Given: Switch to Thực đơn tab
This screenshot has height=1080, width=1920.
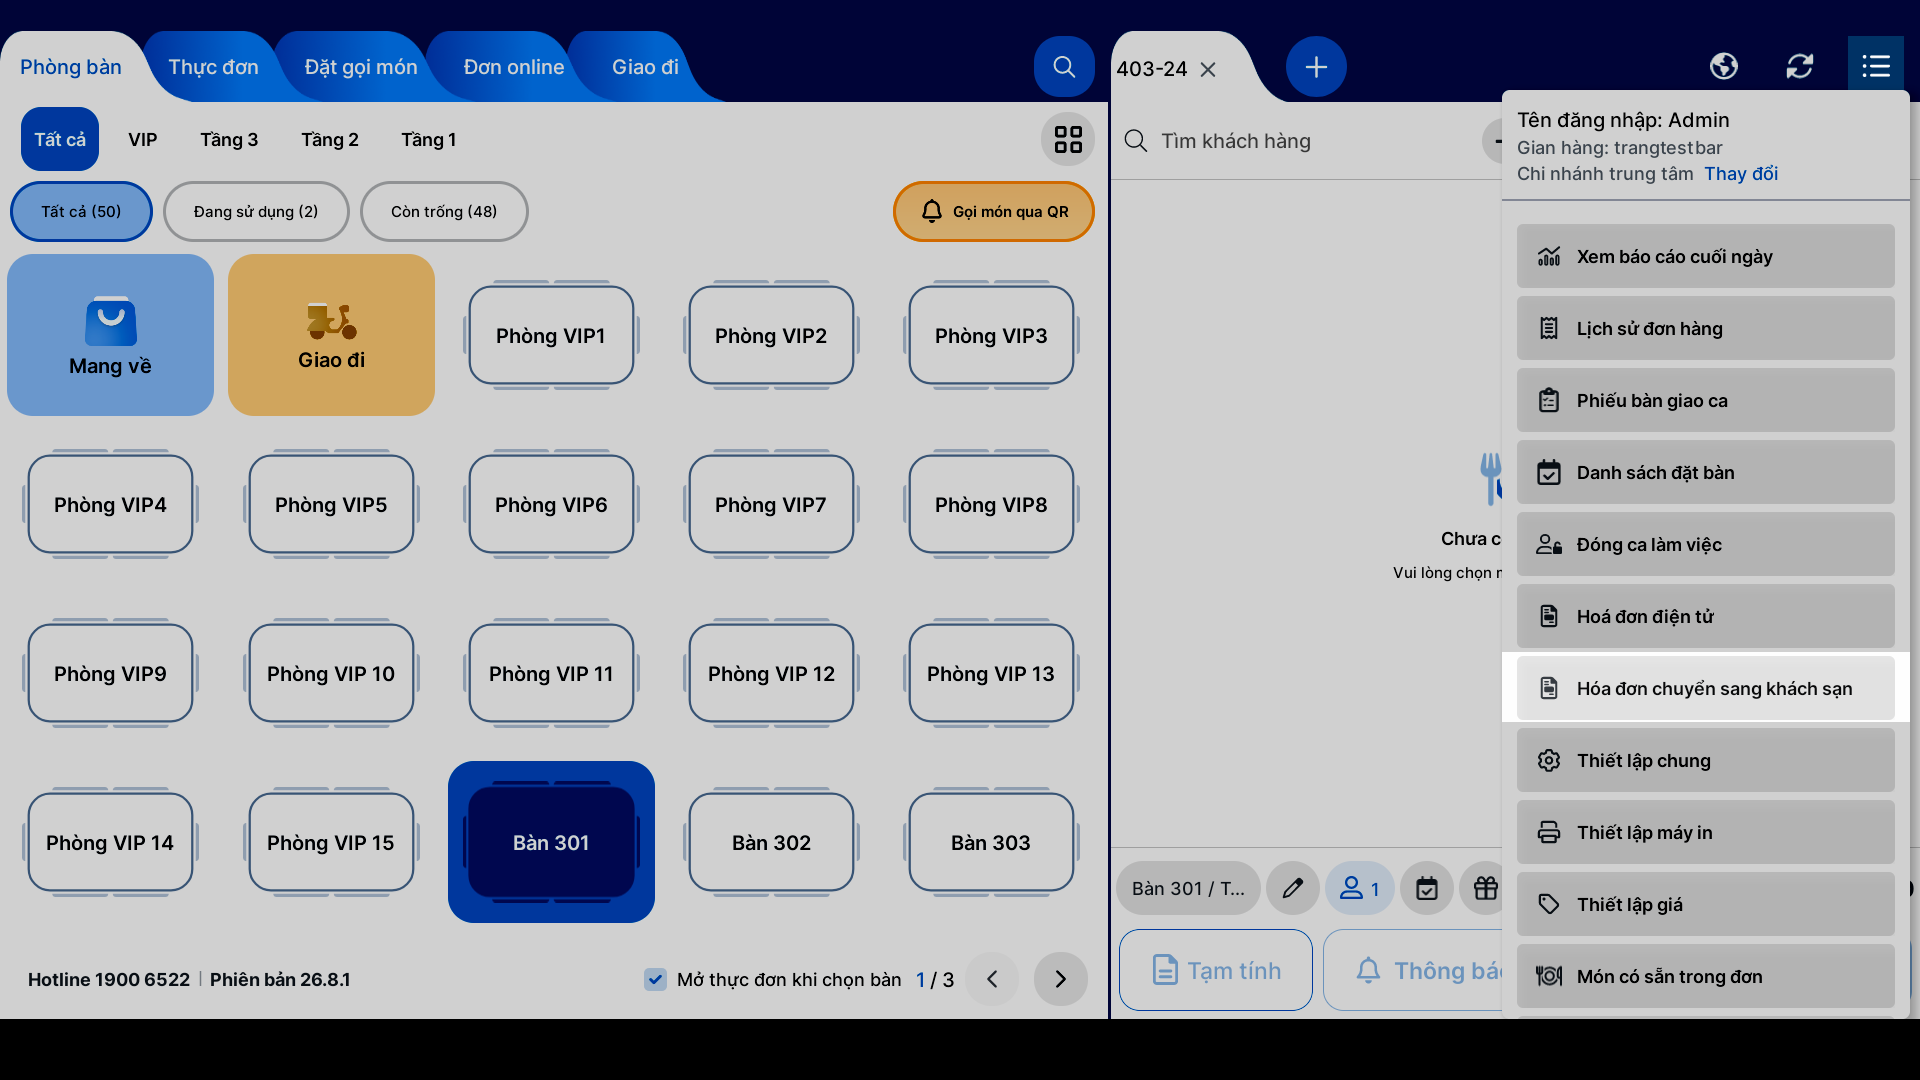Looking at the screenshot, I should click(213, 67).
